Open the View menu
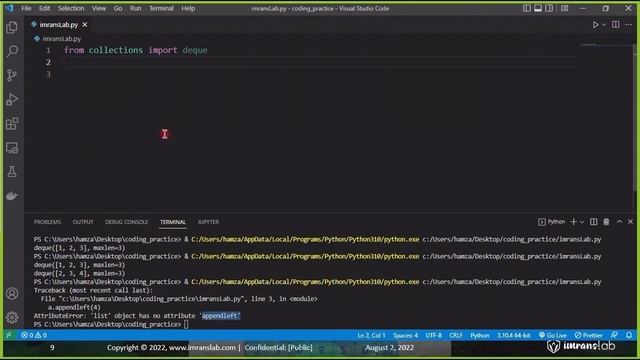640x360 pixels. pos(98,8)
